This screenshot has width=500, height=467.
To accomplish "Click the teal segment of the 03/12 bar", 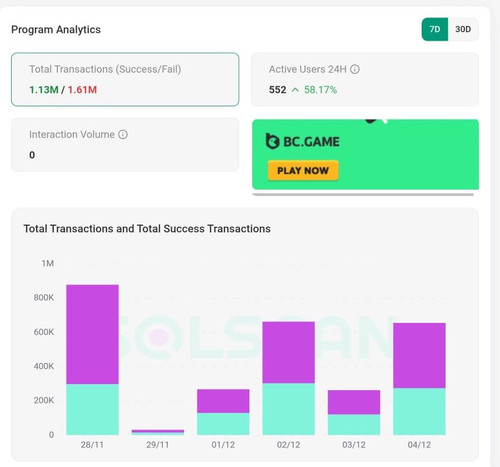I will pos(354,425).
